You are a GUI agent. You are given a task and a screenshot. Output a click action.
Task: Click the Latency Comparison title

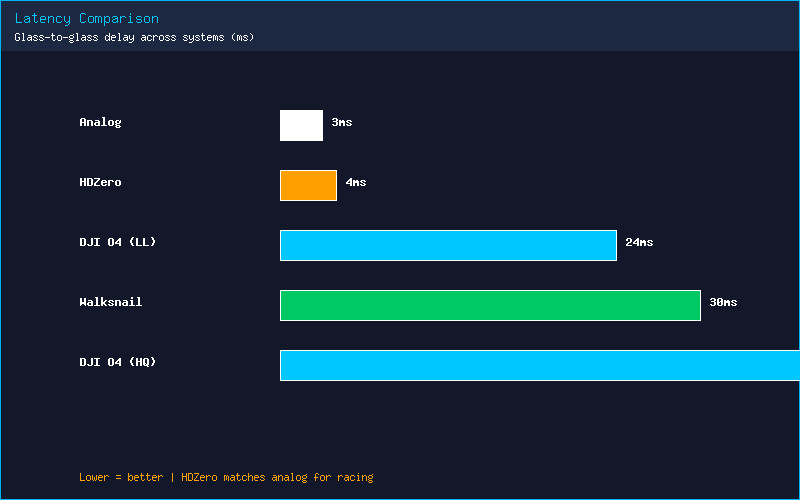[x=87, y=18]
